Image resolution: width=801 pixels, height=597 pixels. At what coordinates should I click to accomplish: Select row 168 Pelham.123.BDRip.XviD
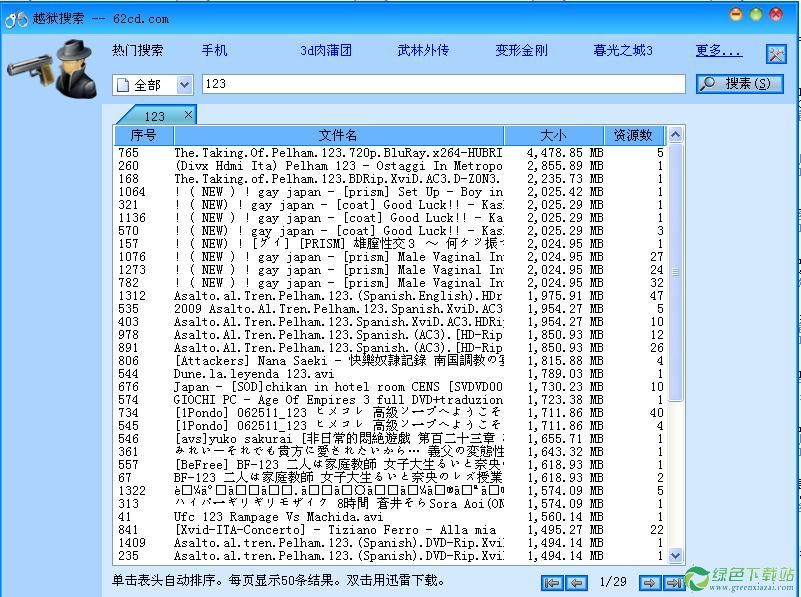[390, 179]
